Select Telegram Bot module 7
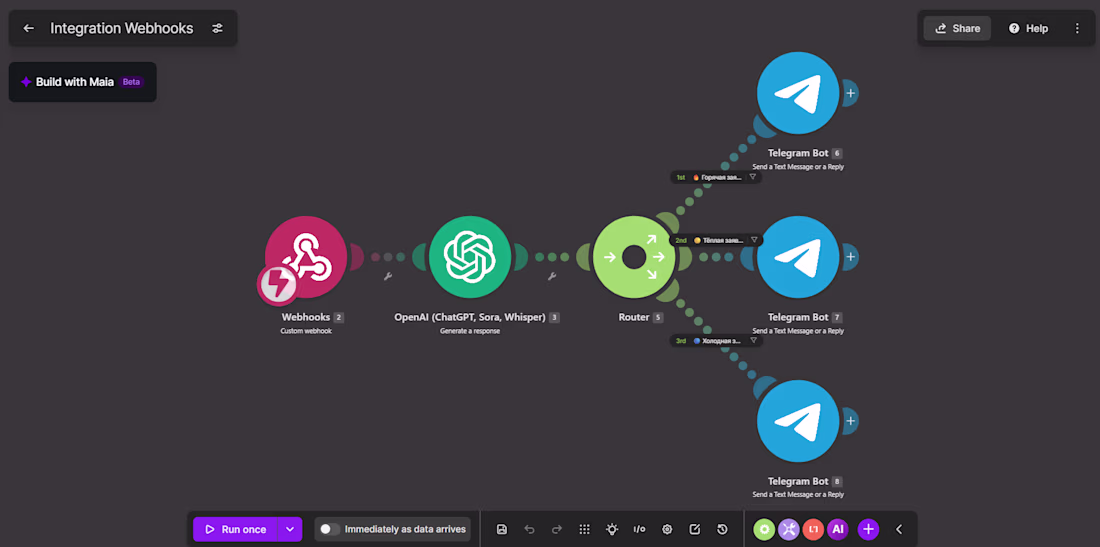The width and height of the screenshot is (1100, 547). click(798, 257)
